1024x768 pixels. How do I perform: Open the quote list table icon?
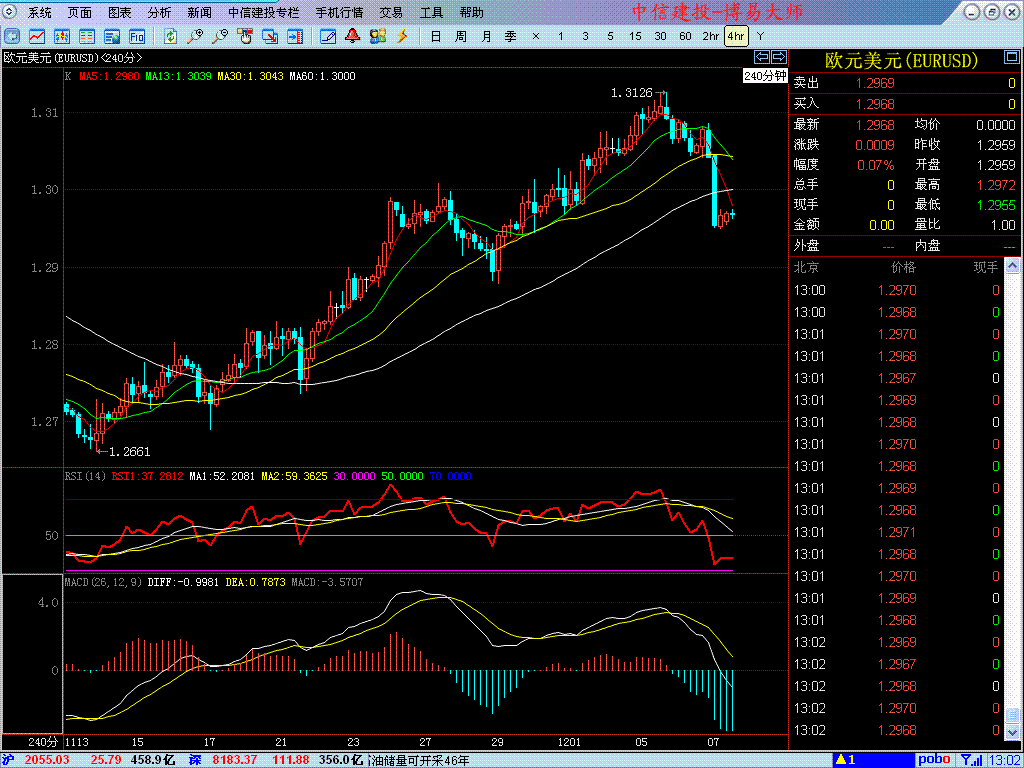87,36
